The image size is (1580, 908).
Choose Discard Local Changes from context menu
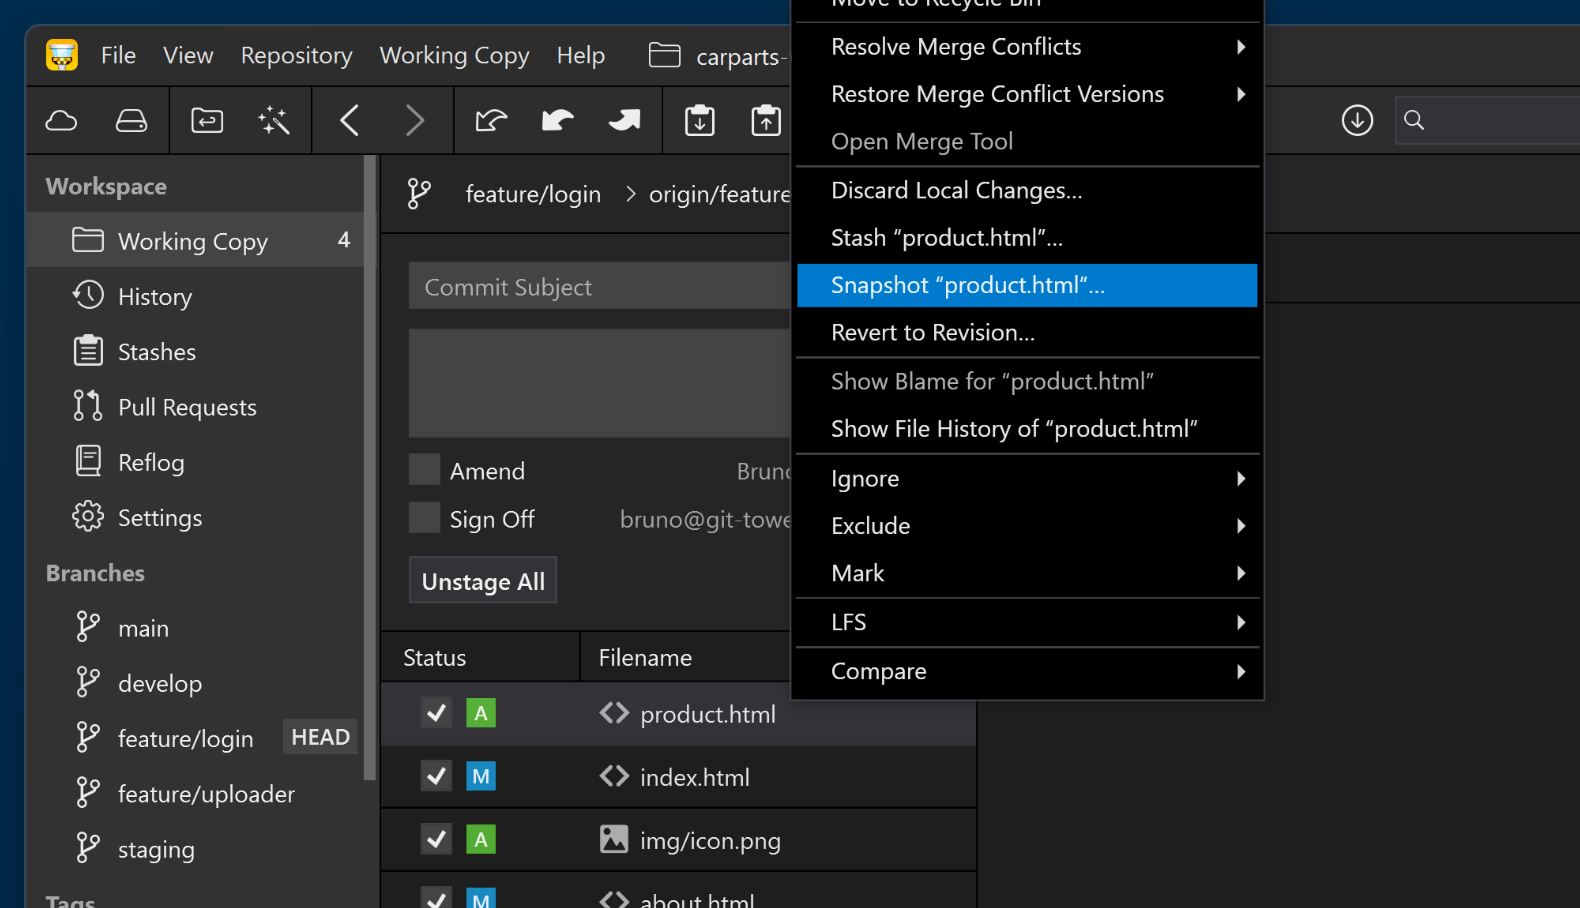click(x=956, y=190)
